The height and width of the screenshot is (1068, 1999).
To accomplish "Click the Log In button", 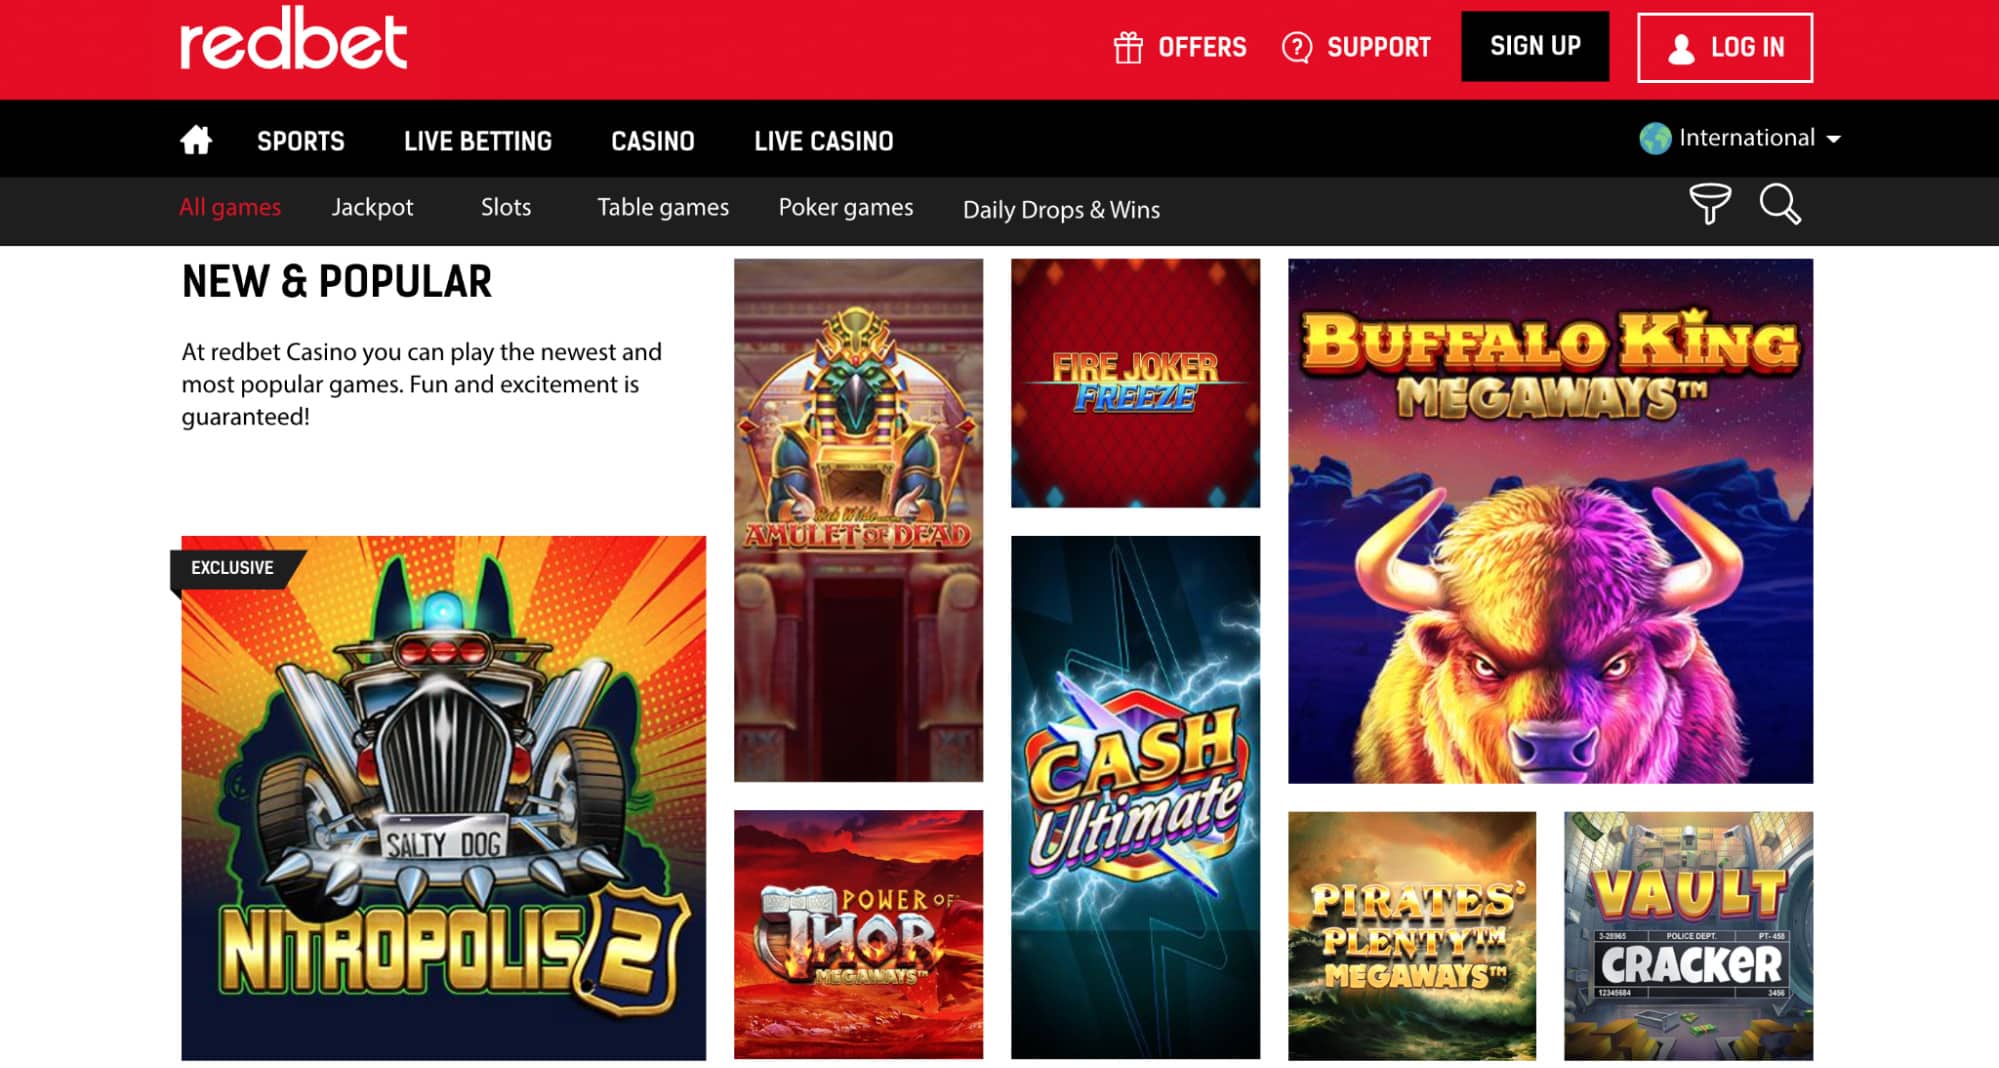I will click(x=1724, y=46).
